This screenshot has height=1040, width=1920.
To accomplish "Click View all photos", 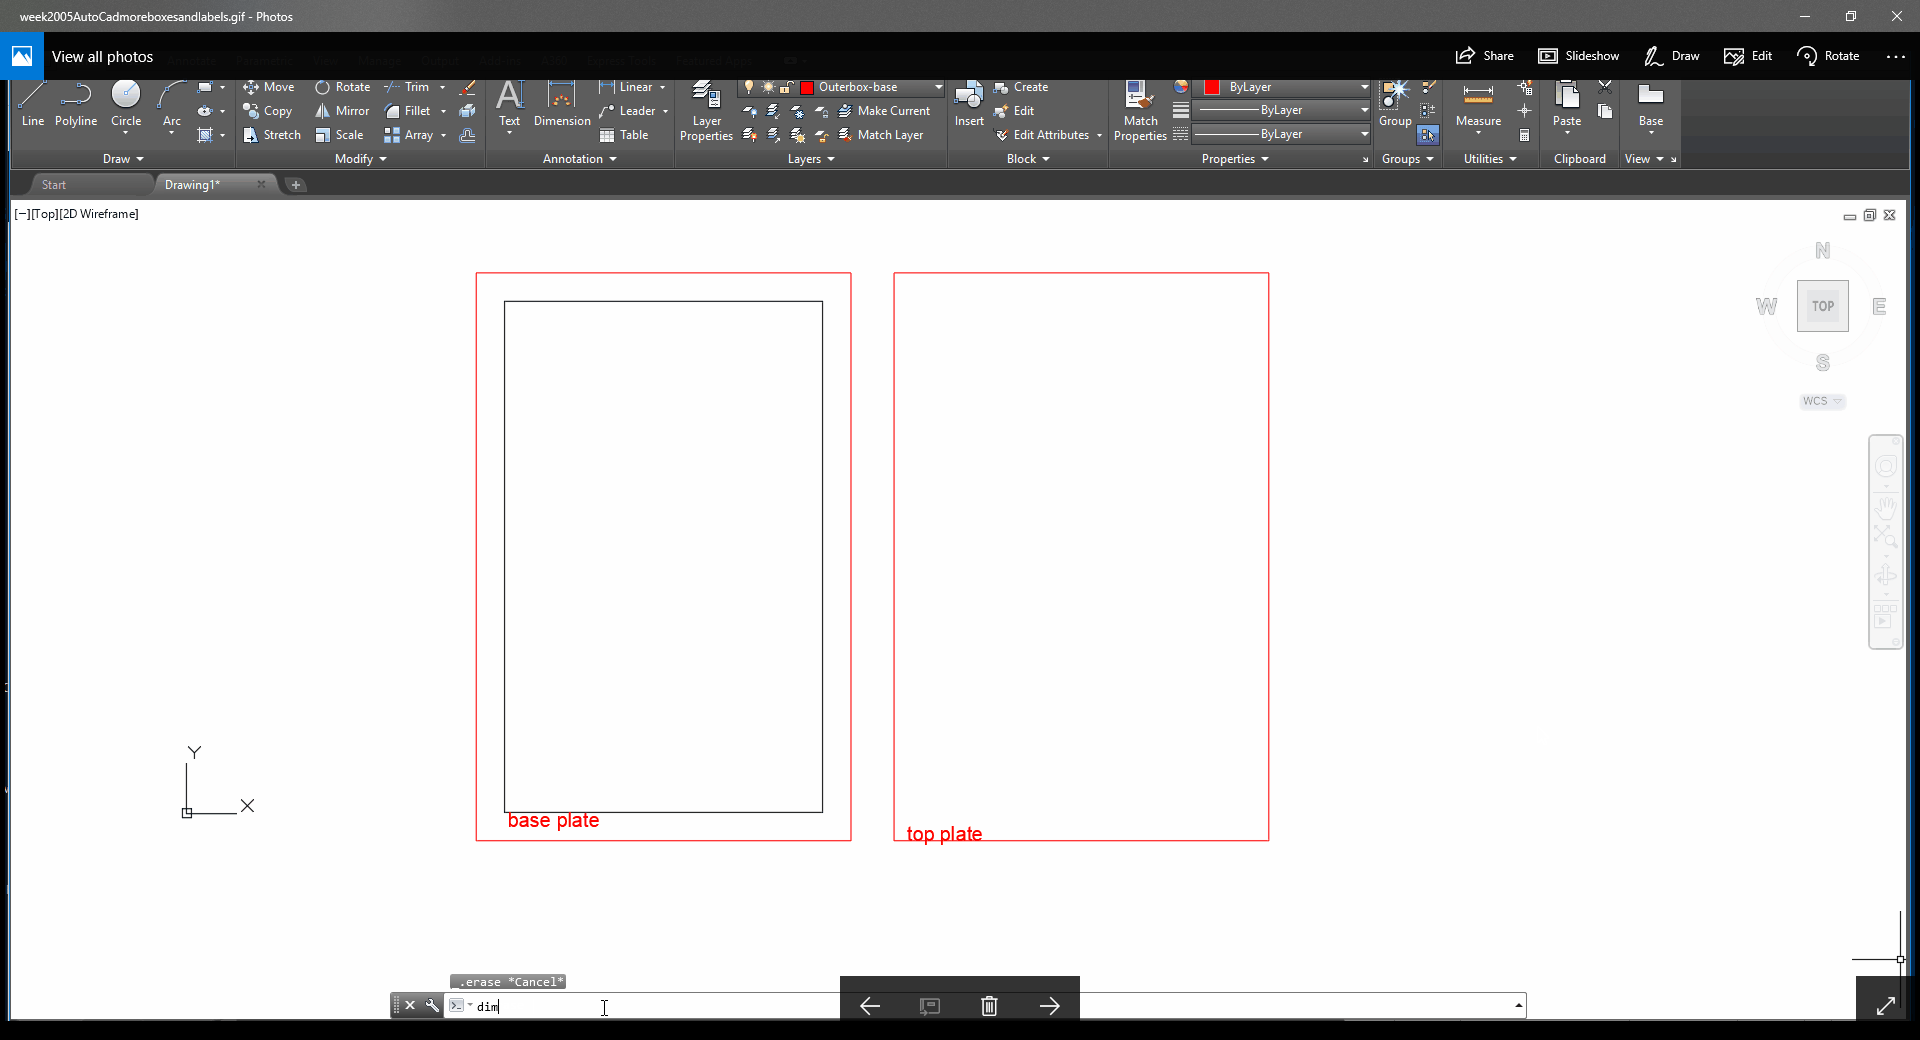I will pos(102,57).
